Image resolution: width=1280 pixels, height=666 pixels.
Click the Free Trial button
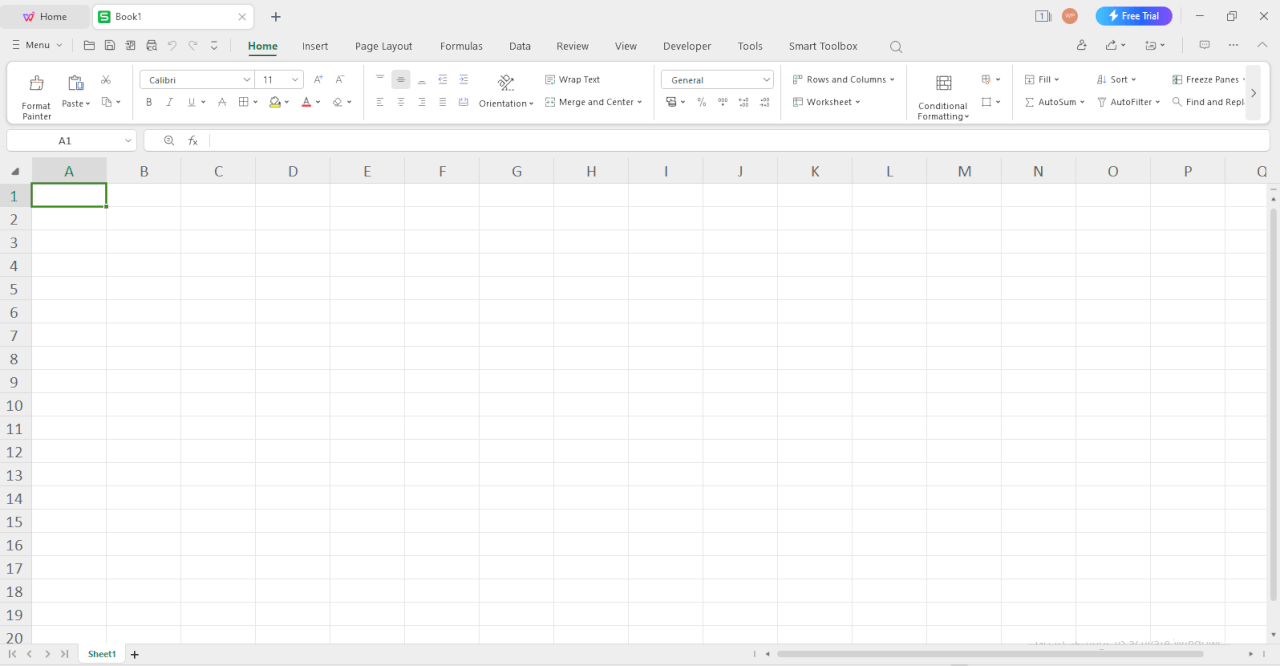[1133, 16]
